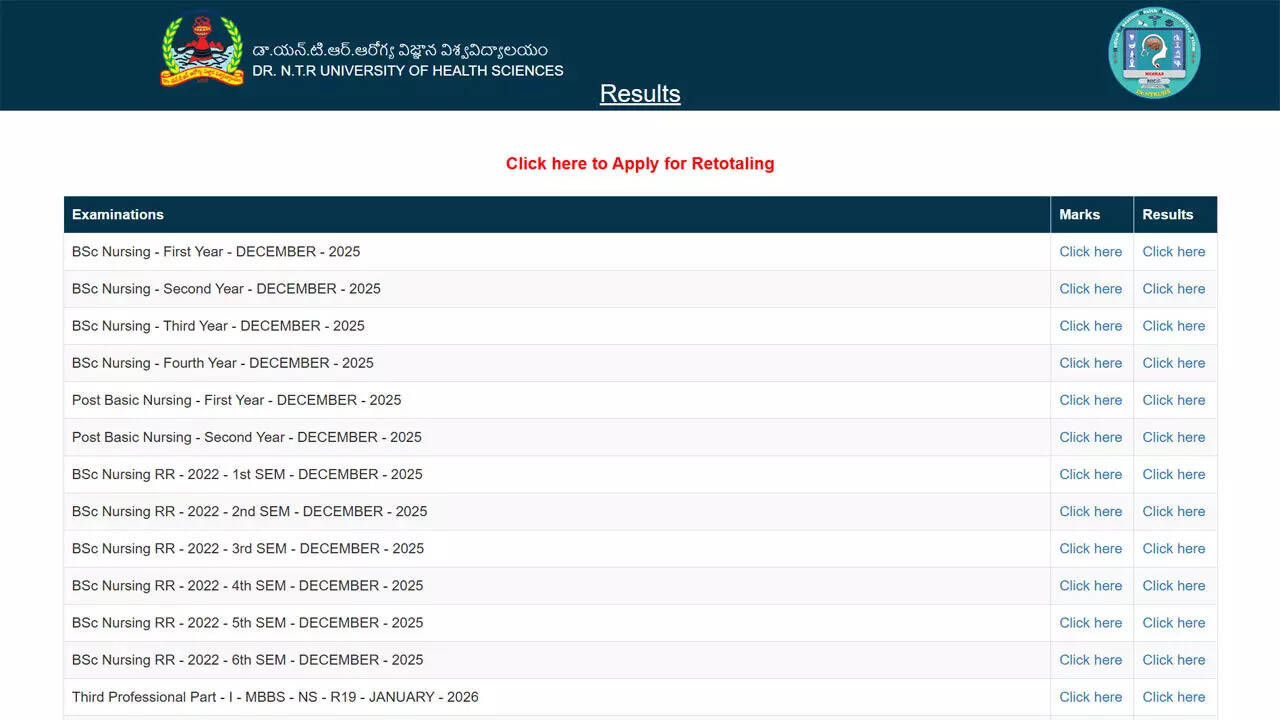View Results for Third Professional Part I MBBS
Screen dimensions: 1280x720
(x=1173, y=697)
